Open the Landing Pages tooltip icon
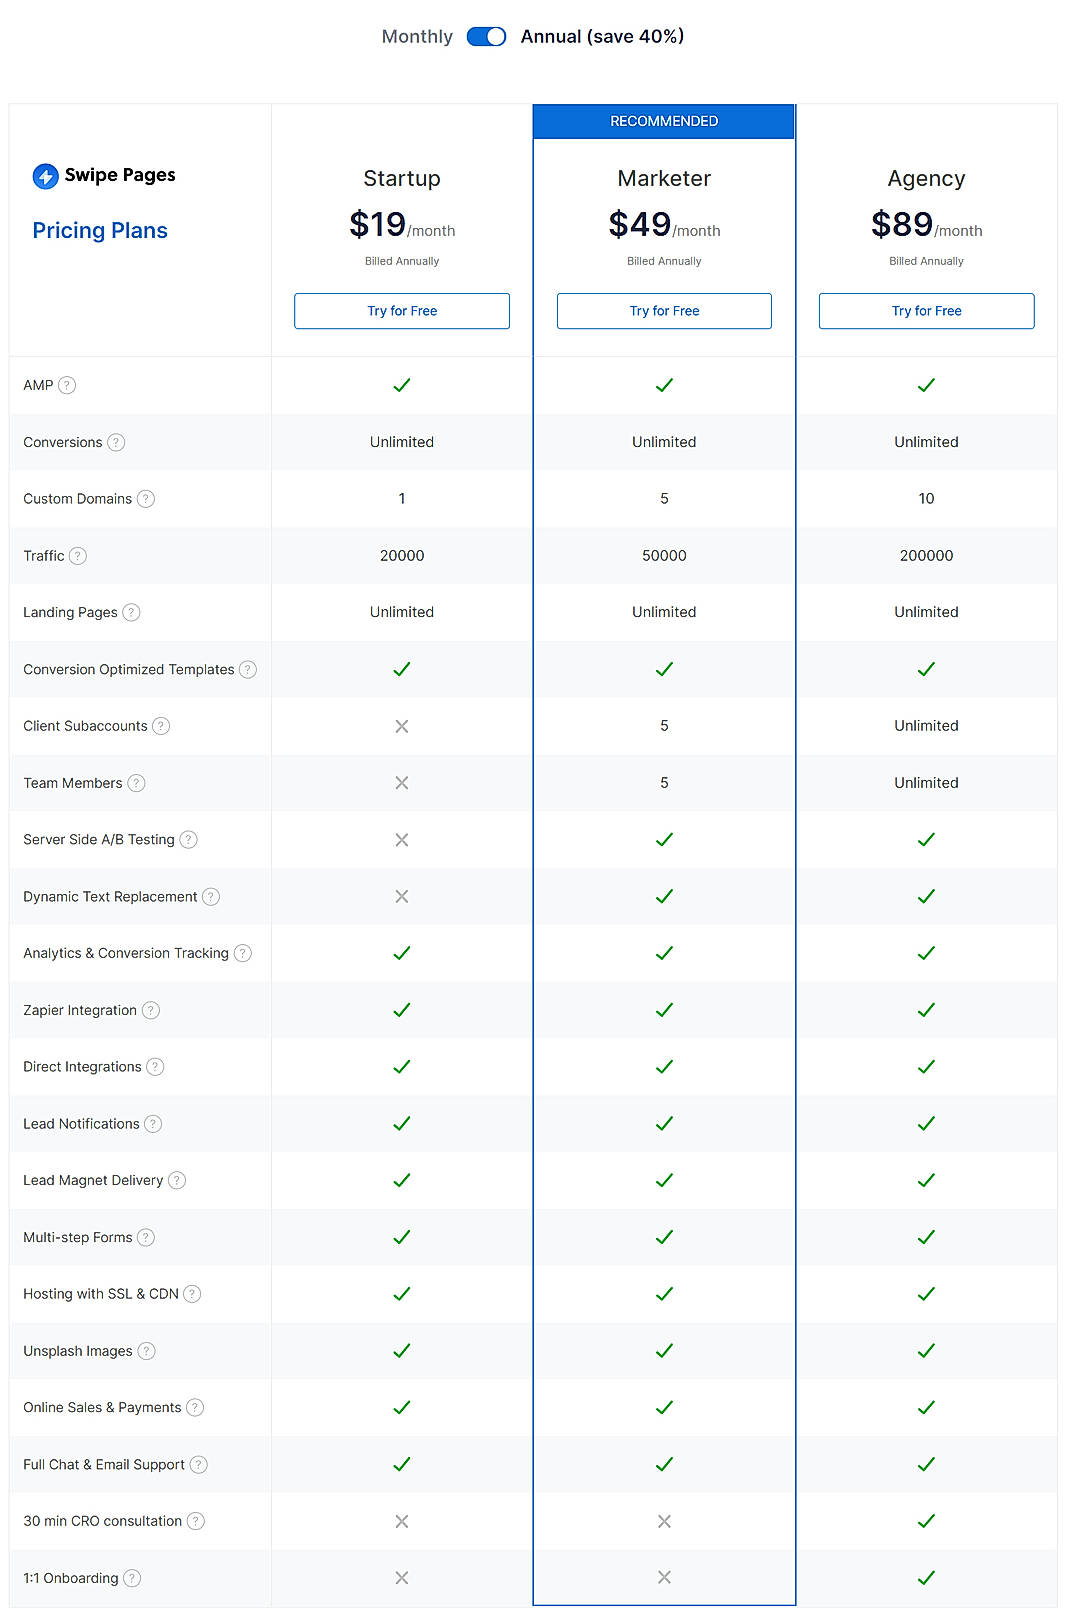Viewport: 1070px width, 1614px height. point(132,612)
